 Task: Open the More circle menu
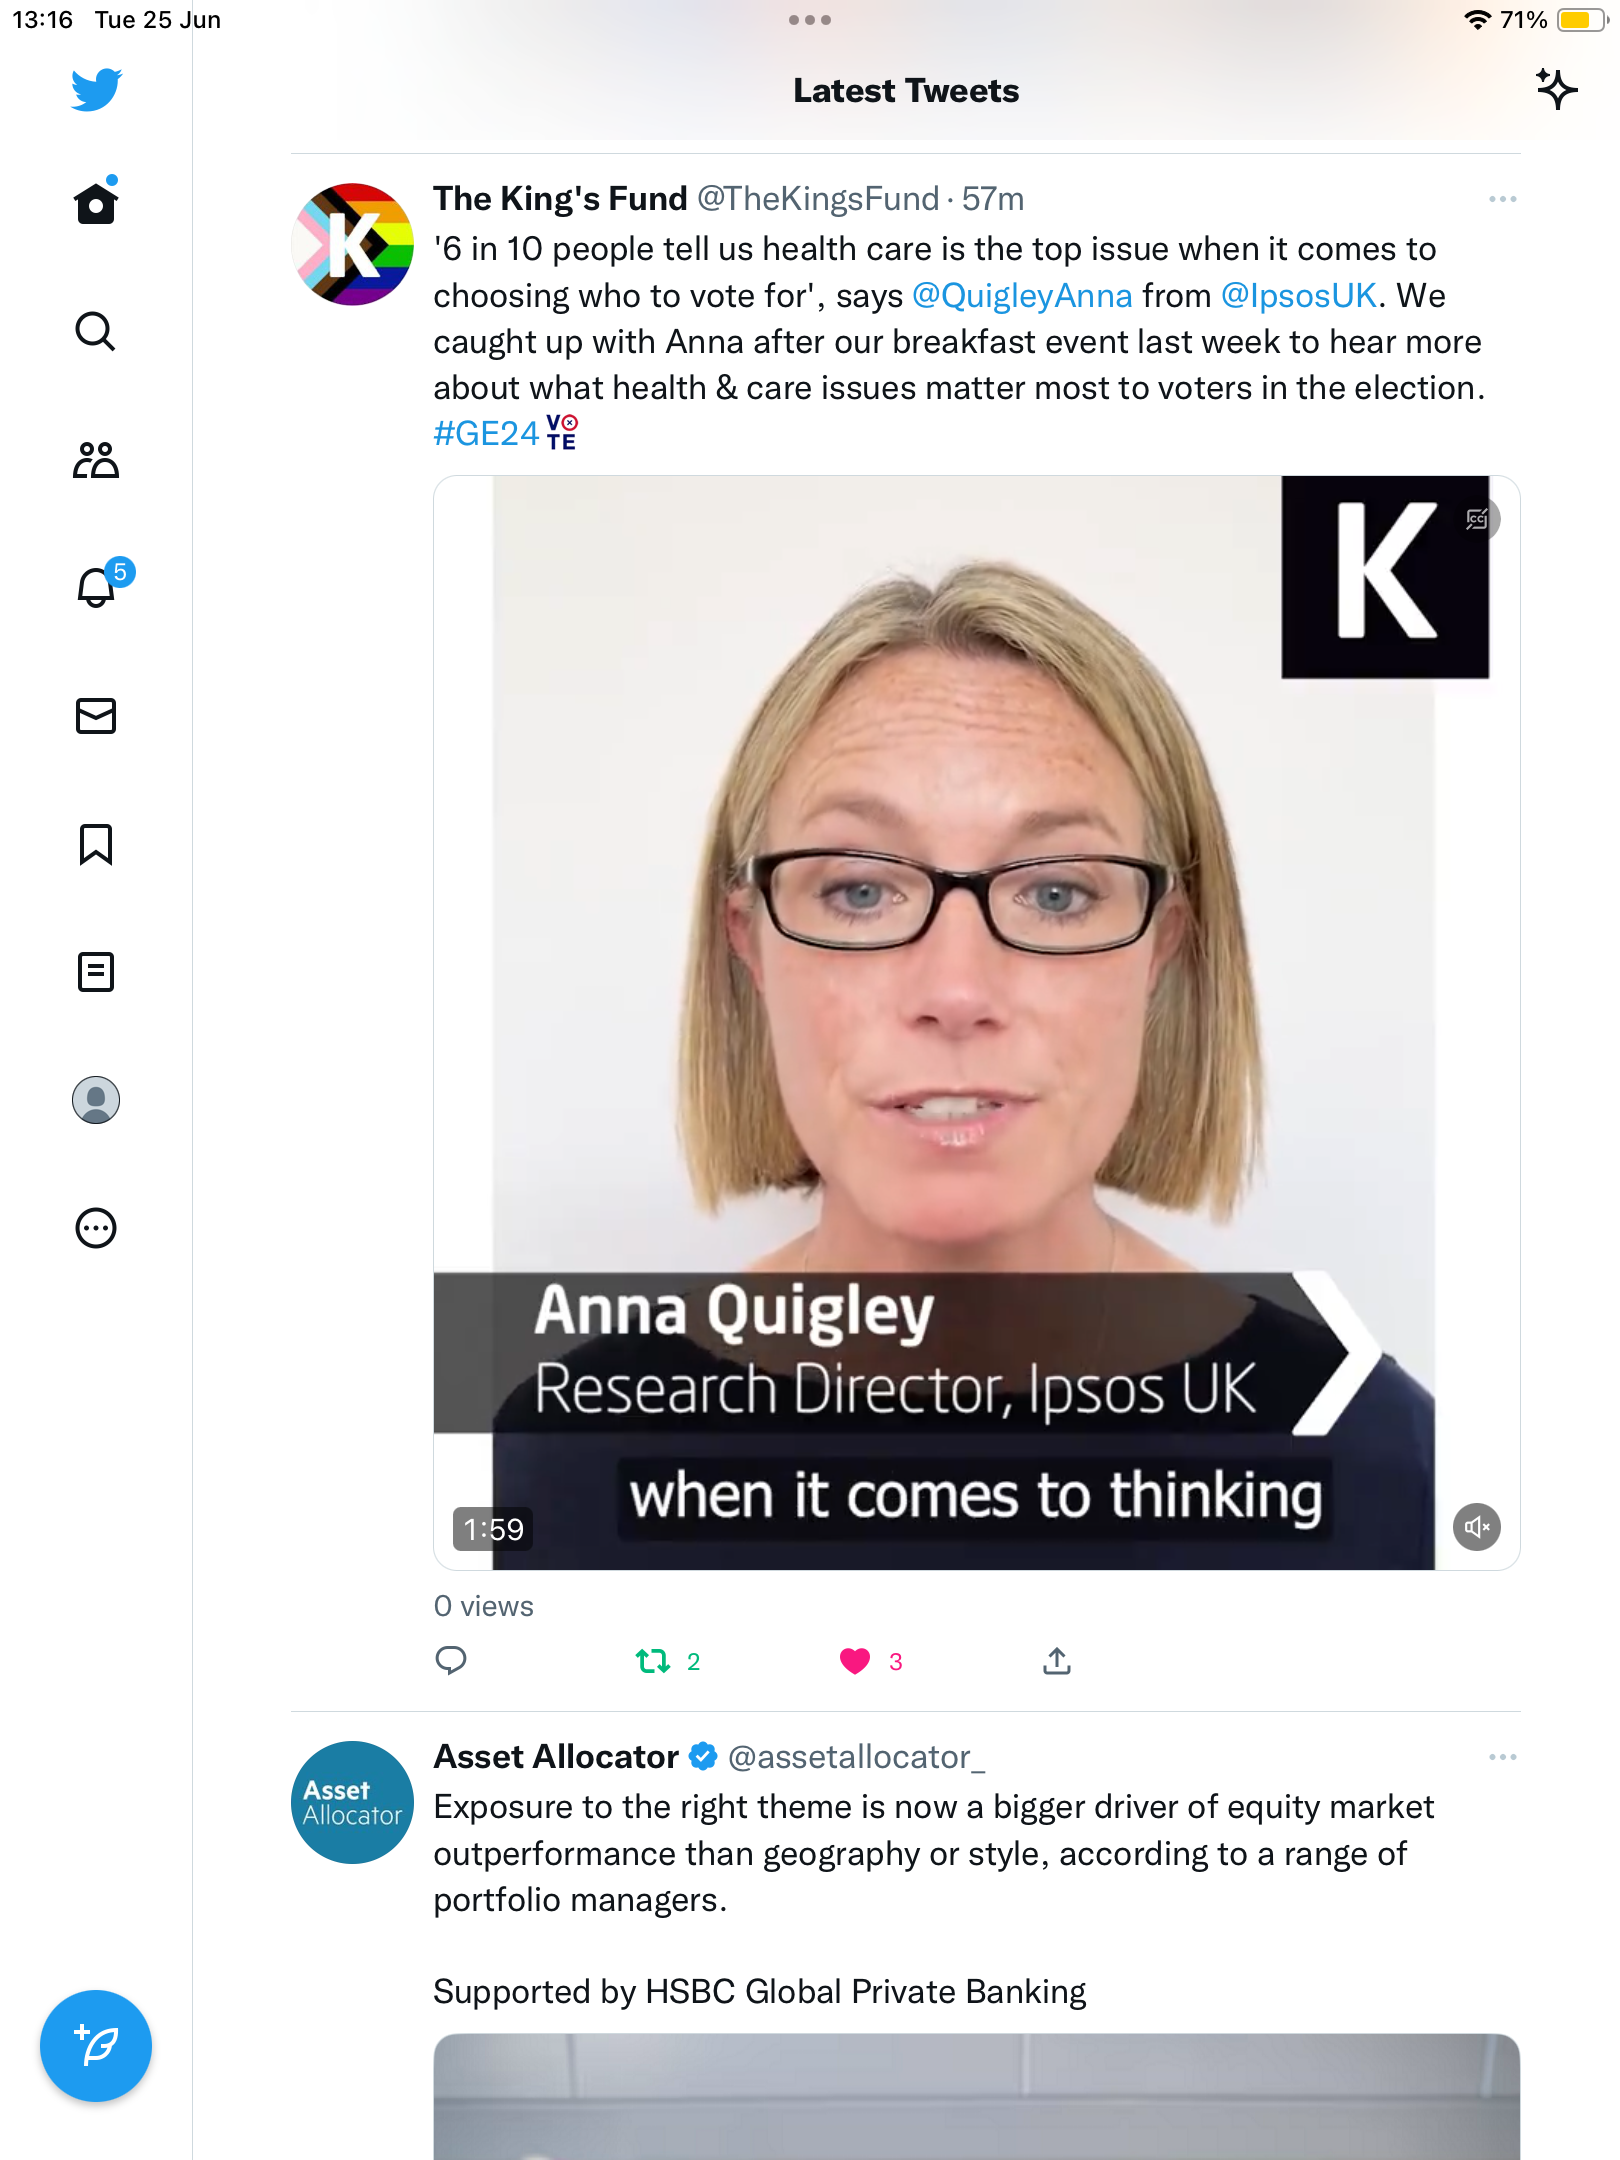[x=96, y=1228]
